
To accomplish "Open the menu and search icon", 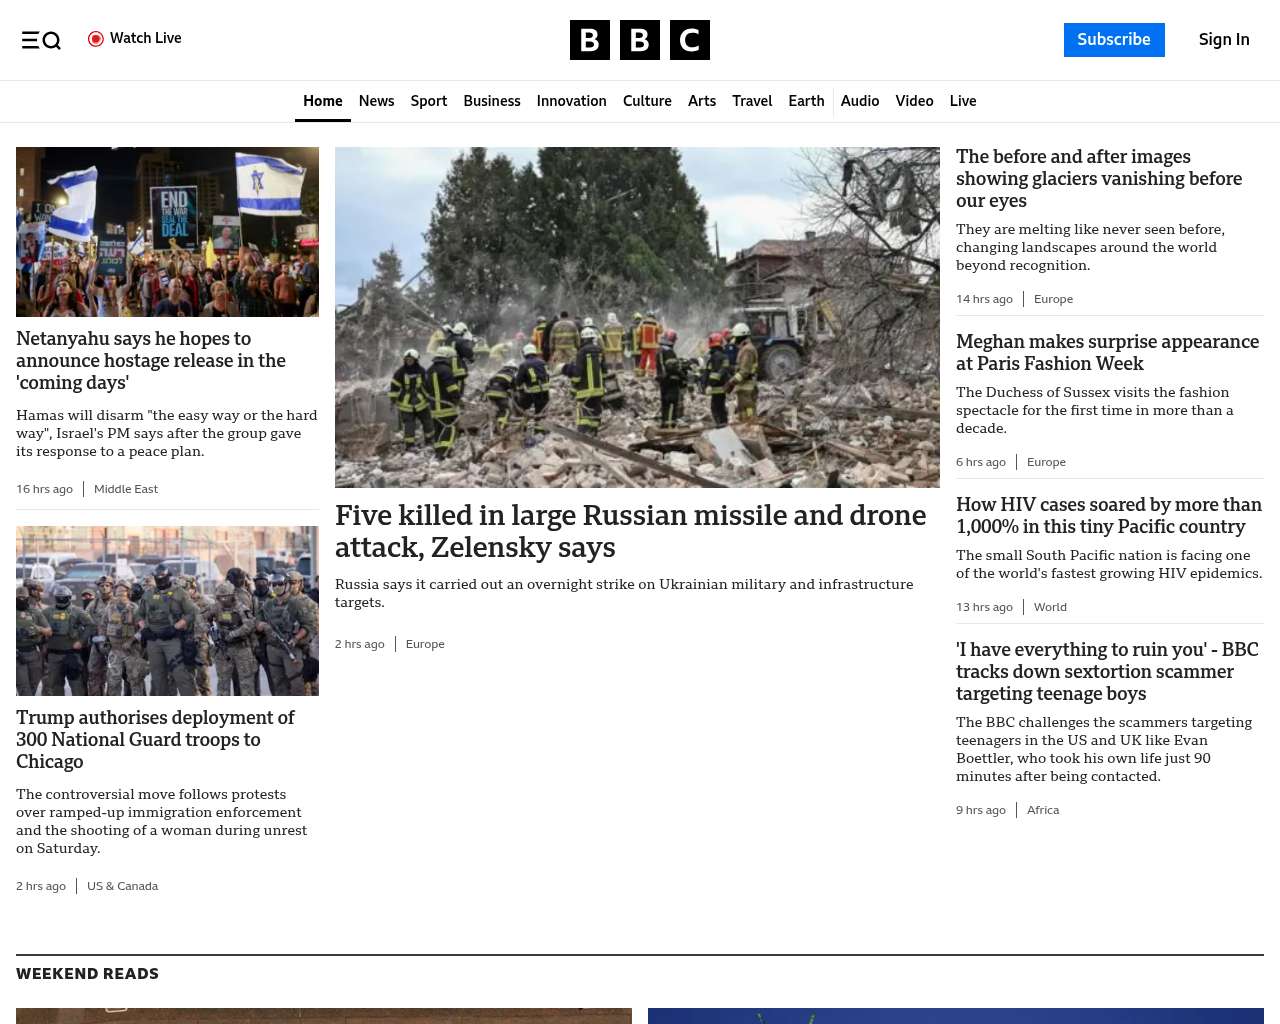I will point(41,40).
